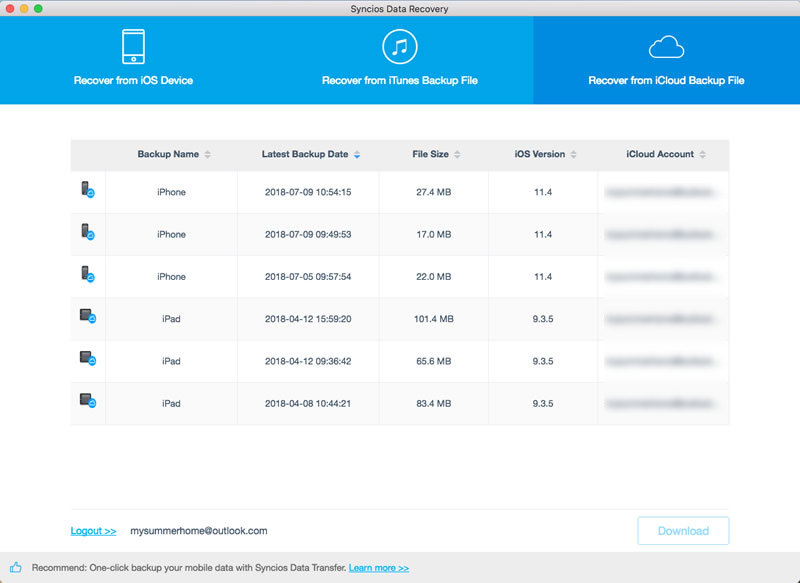This screenshot has width=800, height=583.
Task: Select date cell 2018-04-08 10:44:21
Action: coord(308,403)
